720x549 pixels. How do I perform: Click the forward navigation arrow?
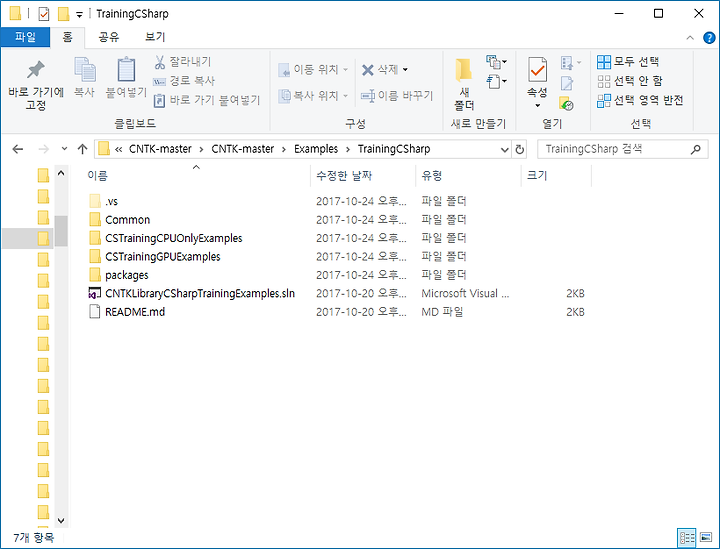click(x=44, y=149)
